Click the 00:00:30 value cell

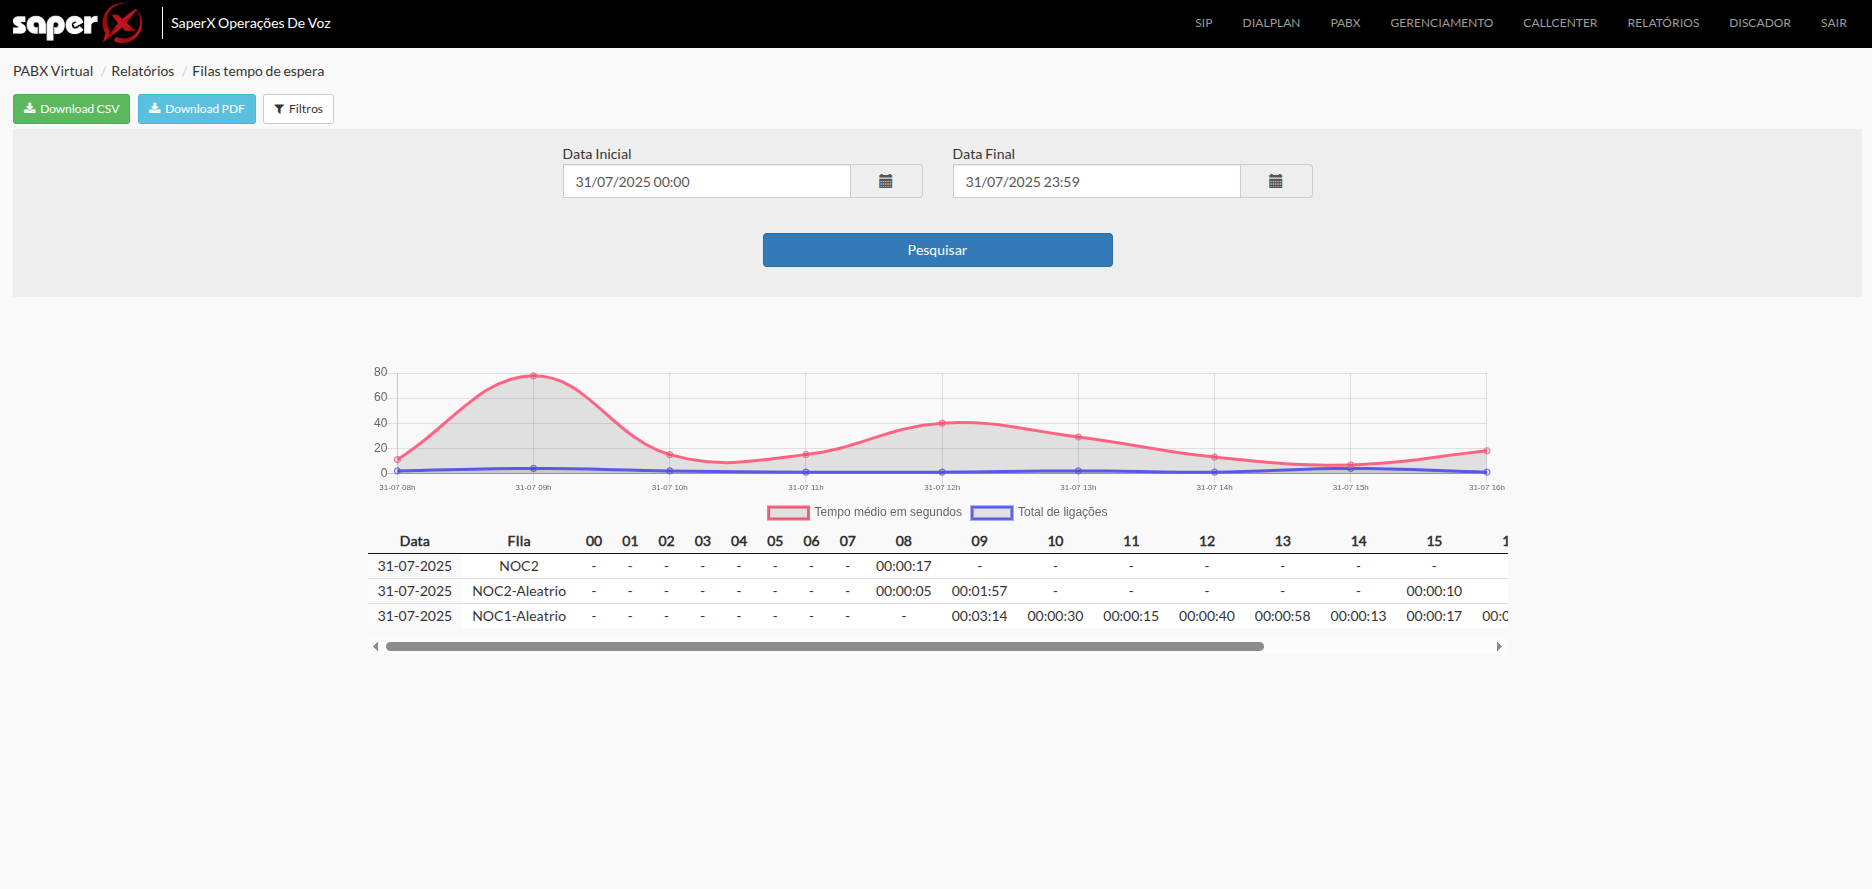1055,616
